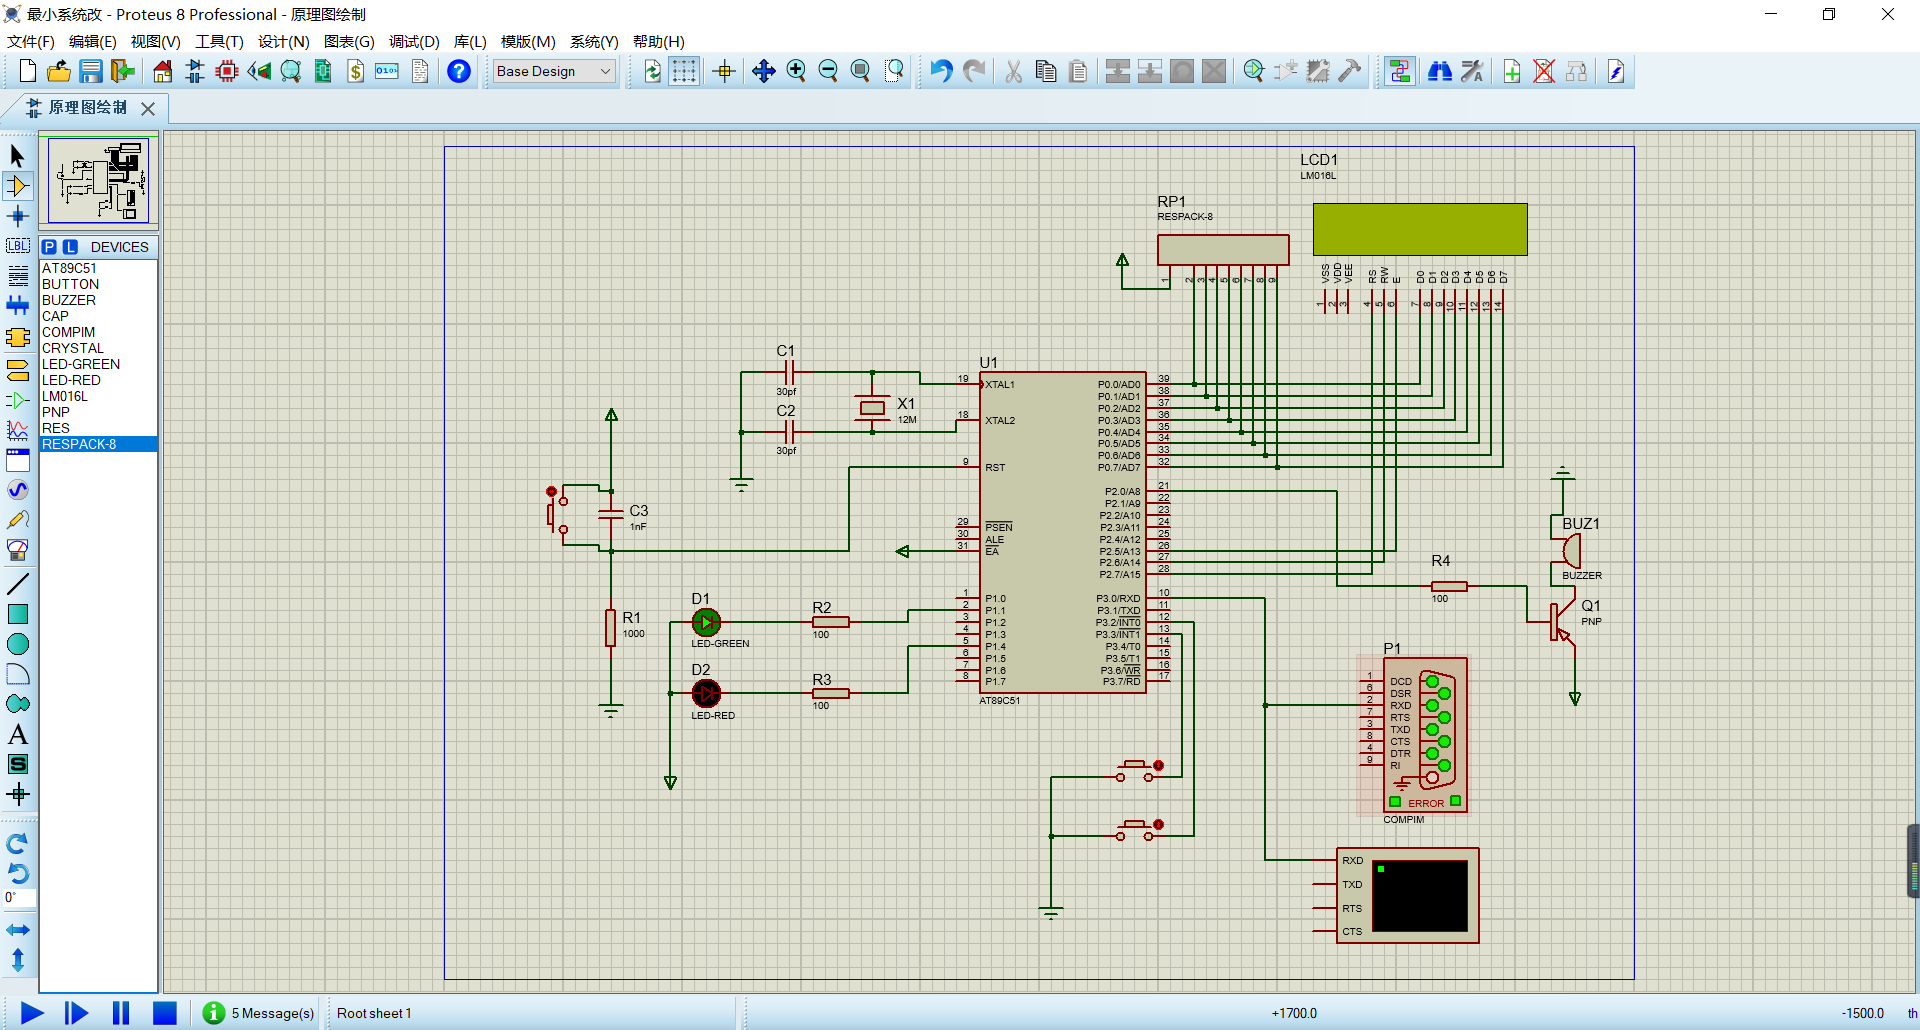Viewport: 1920px width, 1030px height.
Task: Click the D1 green LED
Action: tap(706, 622)
